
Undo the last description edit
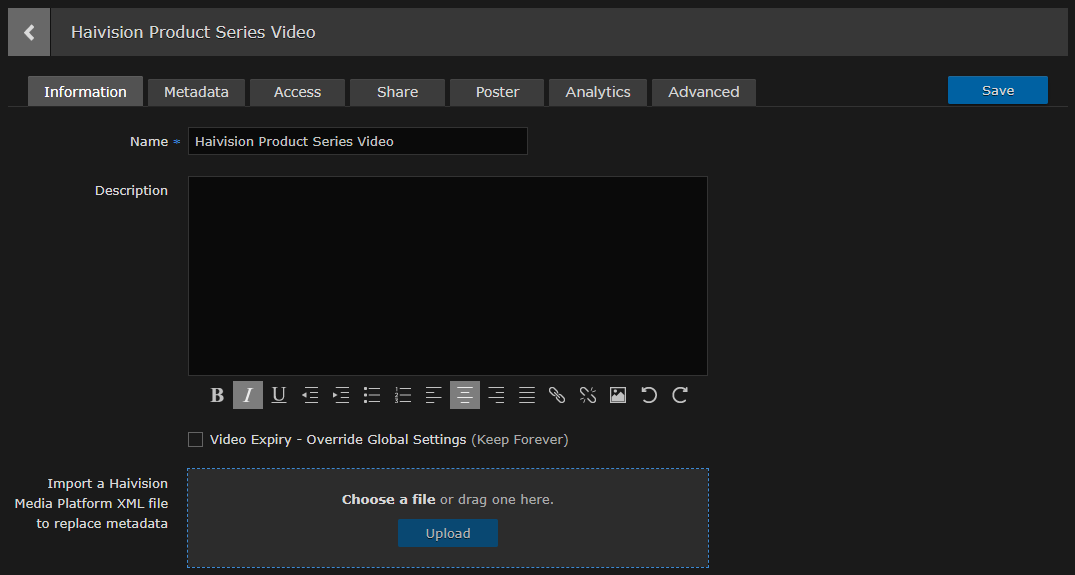pos(649,395)
